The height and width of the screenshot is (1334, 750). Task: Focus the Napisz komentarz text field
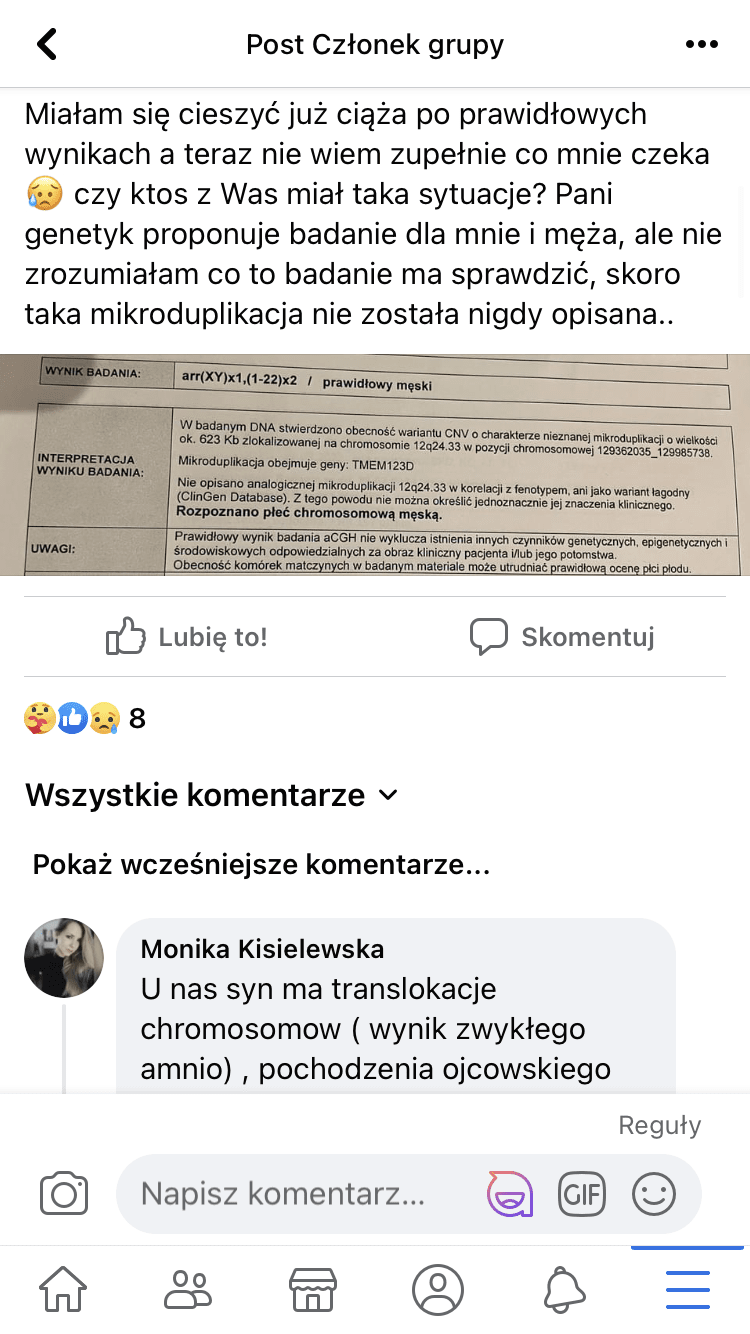[300, 1193]
